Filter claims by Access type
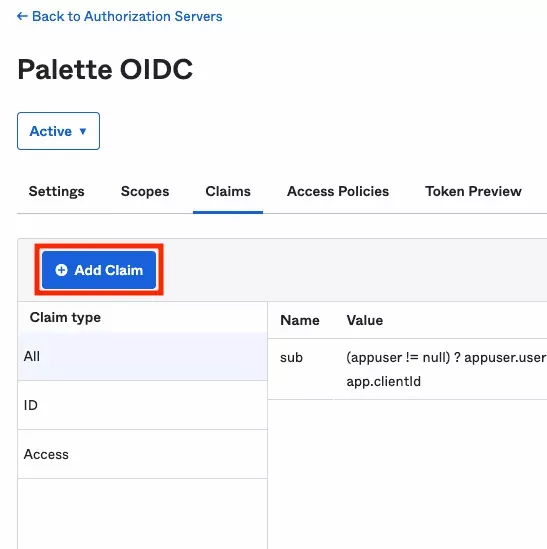 143,454
